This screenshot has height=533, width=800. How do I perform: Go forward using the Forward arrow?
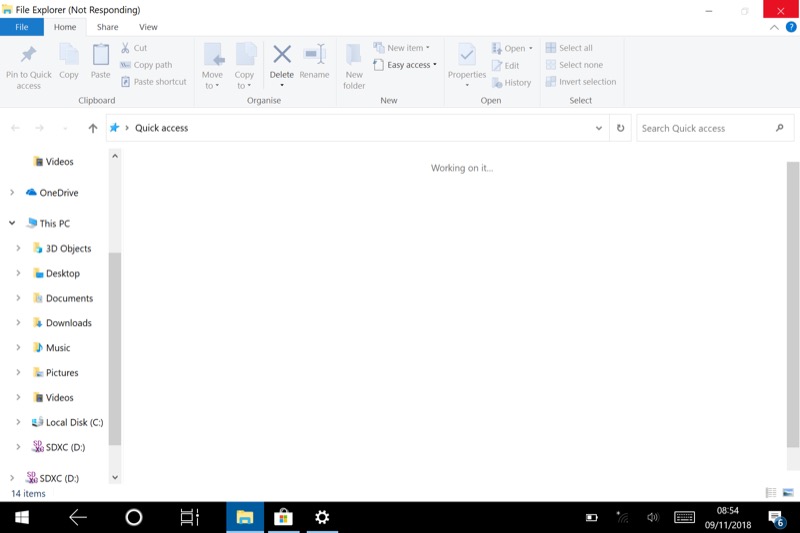39,128
